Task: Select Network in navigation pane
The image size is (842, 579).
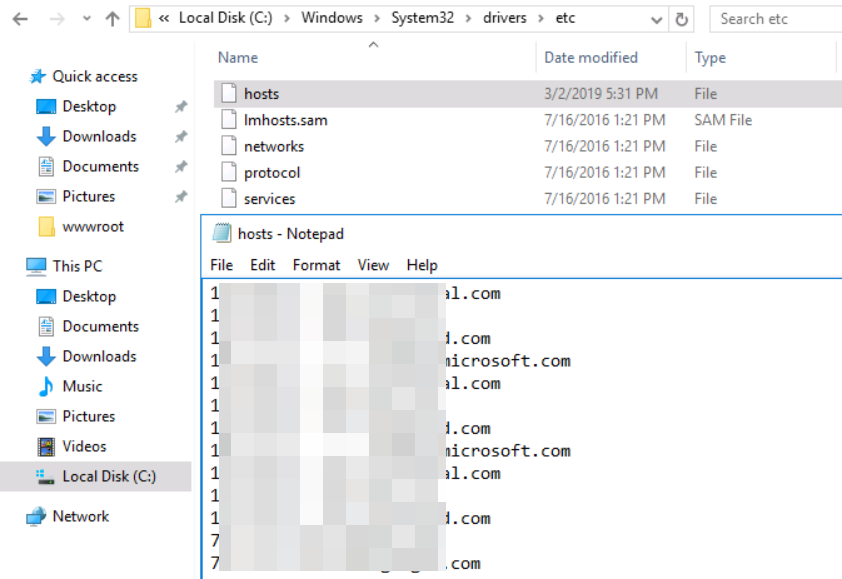Action: pyautogui.click(x=81, y=517)
